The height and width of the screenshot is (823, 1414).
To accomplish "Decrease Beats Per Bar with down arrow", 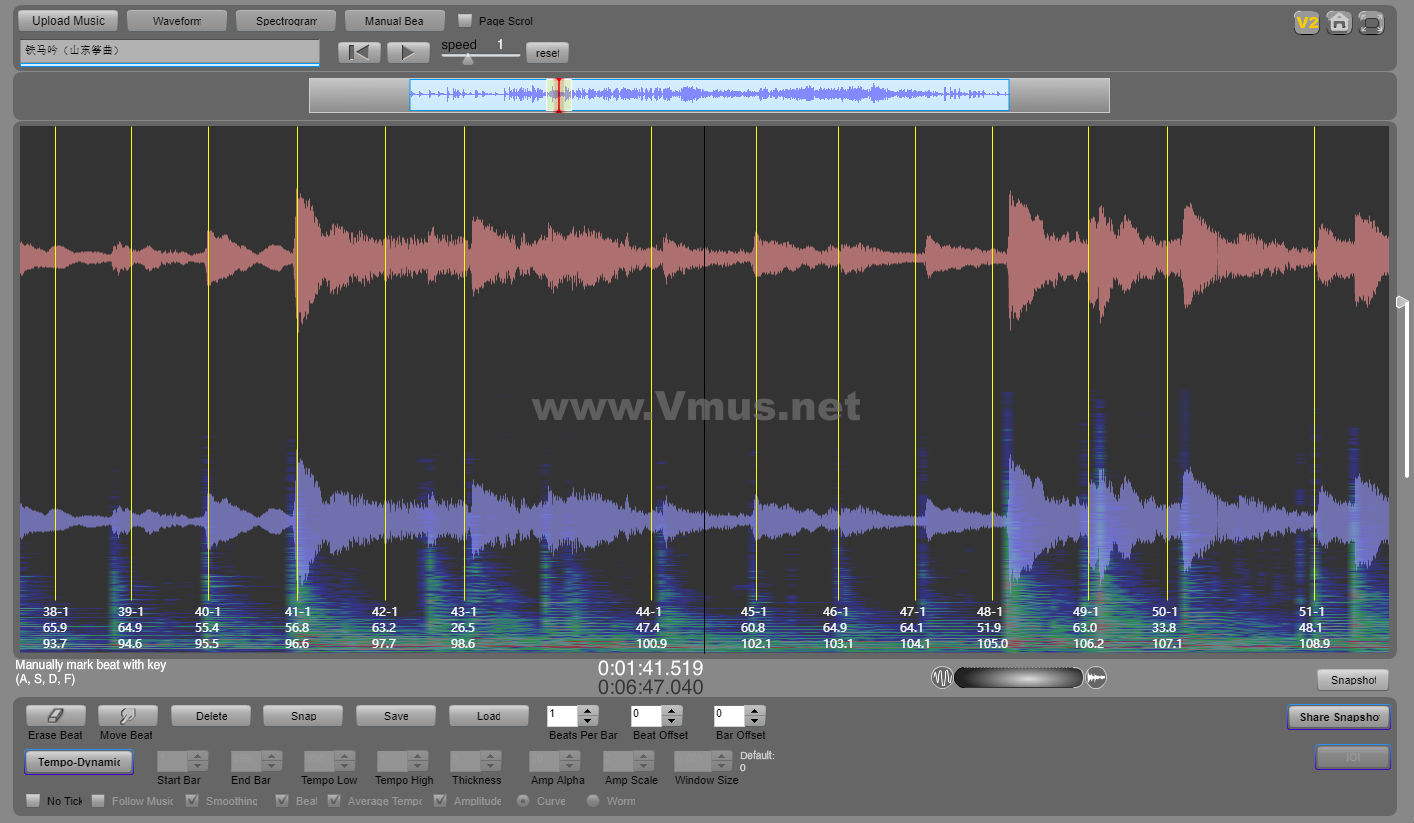I will point(588,721).
